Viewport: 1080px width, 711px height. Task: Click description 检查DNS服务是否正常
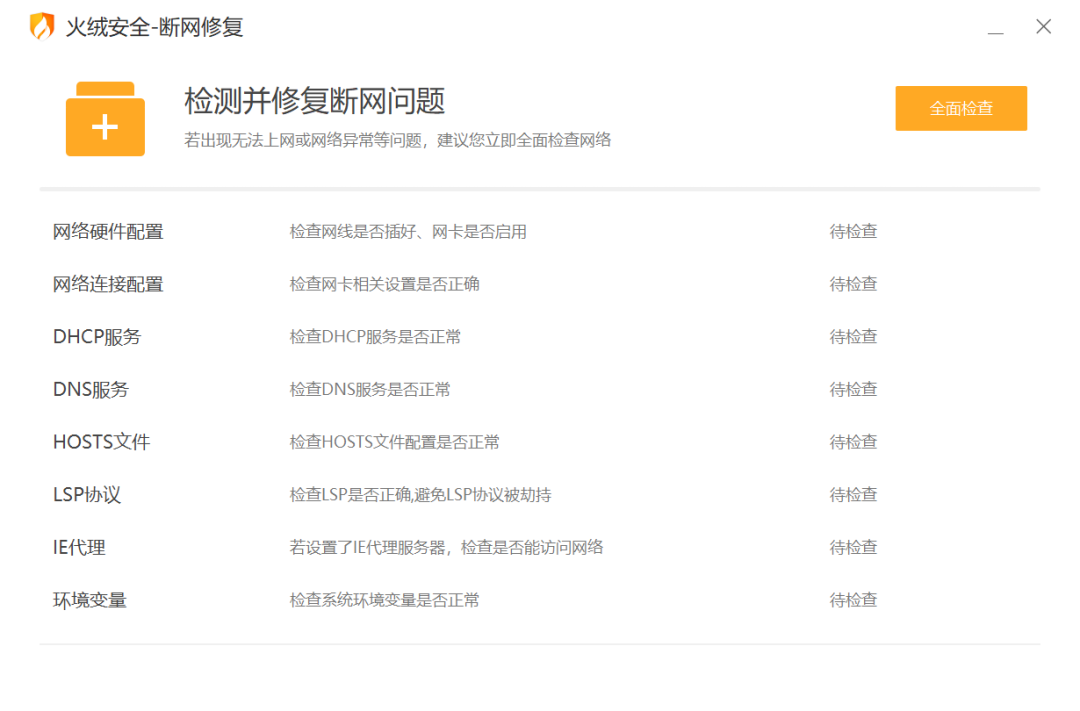point(370,390)
